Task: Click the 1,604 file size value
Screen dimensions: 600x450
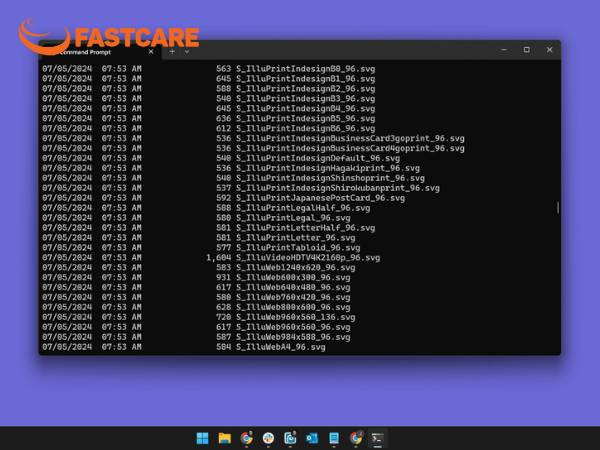Action: click(218, 258)
